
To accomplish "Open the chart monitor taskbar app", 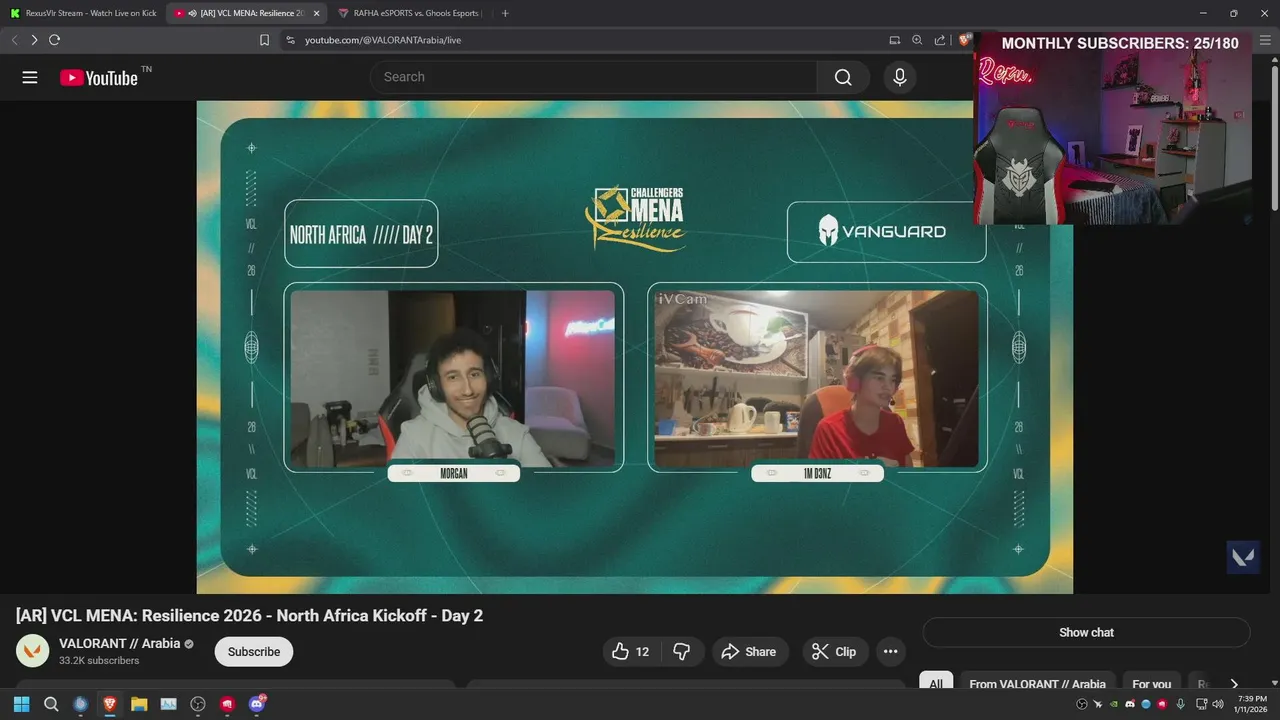I will [x=168, y=704].
